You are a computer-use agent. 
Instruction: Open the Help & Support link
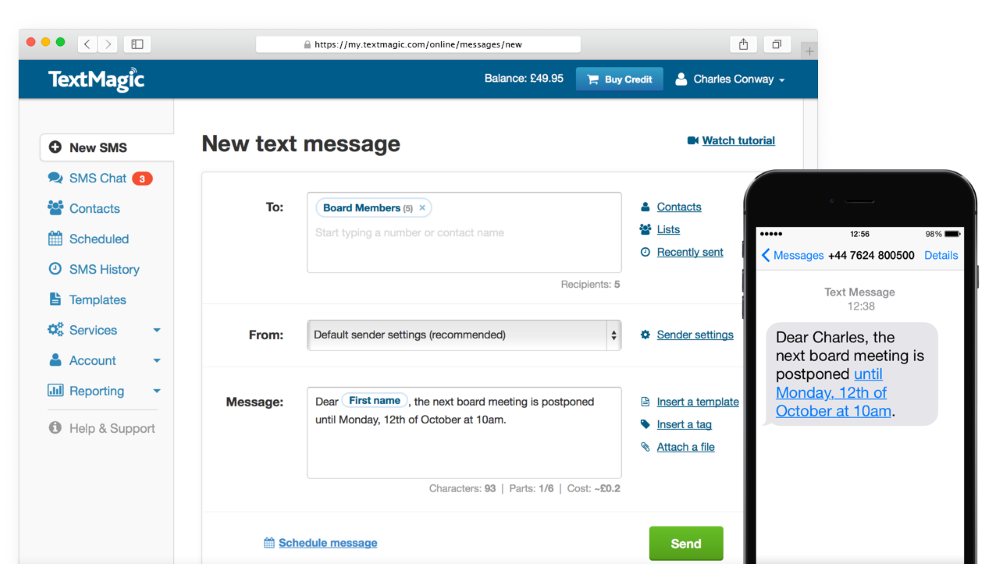(112, 429)
